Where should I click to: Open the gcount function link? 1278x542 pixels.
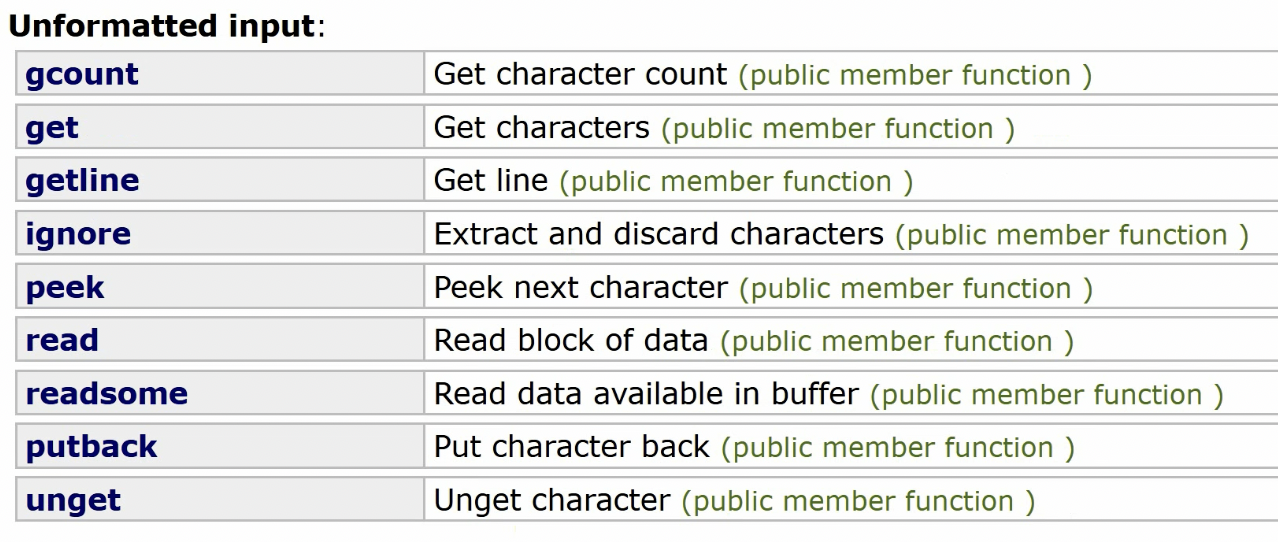82,75
